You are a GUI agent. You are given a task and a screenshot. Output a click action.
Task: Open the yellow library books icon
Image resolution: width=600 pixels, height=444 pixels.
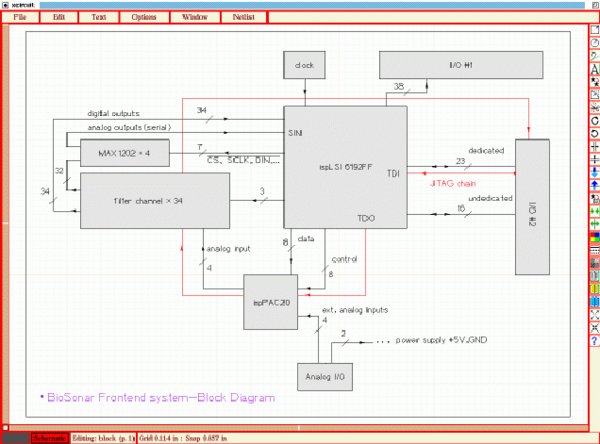595,289
